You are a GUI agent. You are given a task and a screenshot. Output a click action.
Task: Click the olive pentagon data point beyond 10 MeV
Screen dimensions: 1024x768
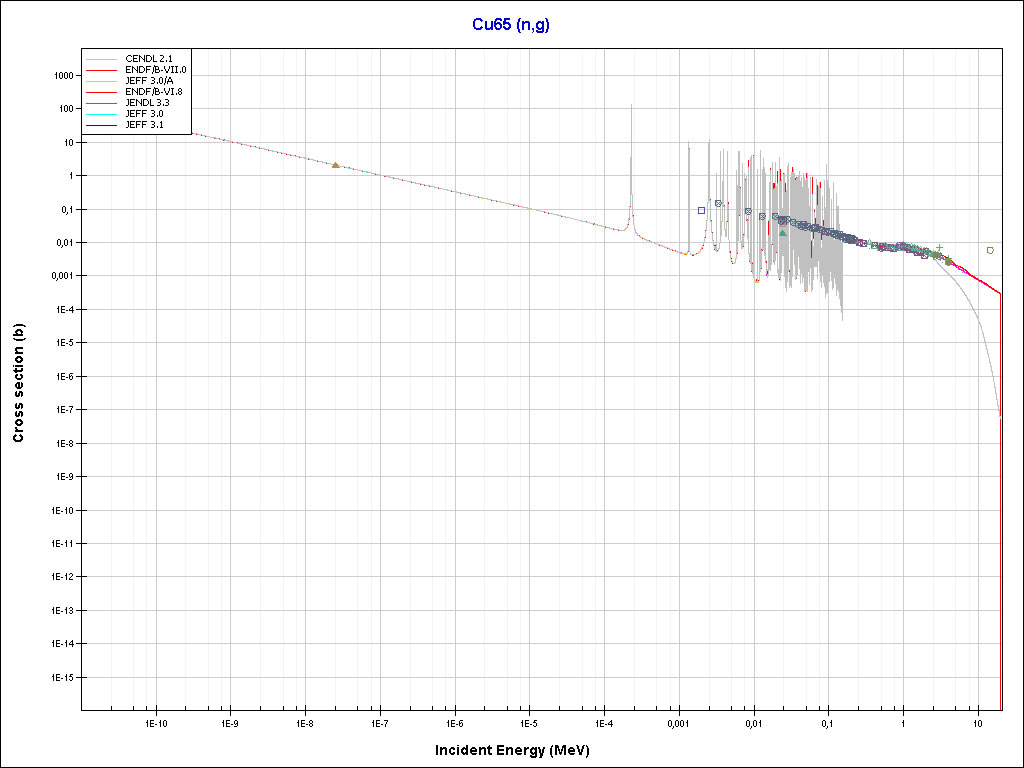pyautogui.click(x=990, y=250)
